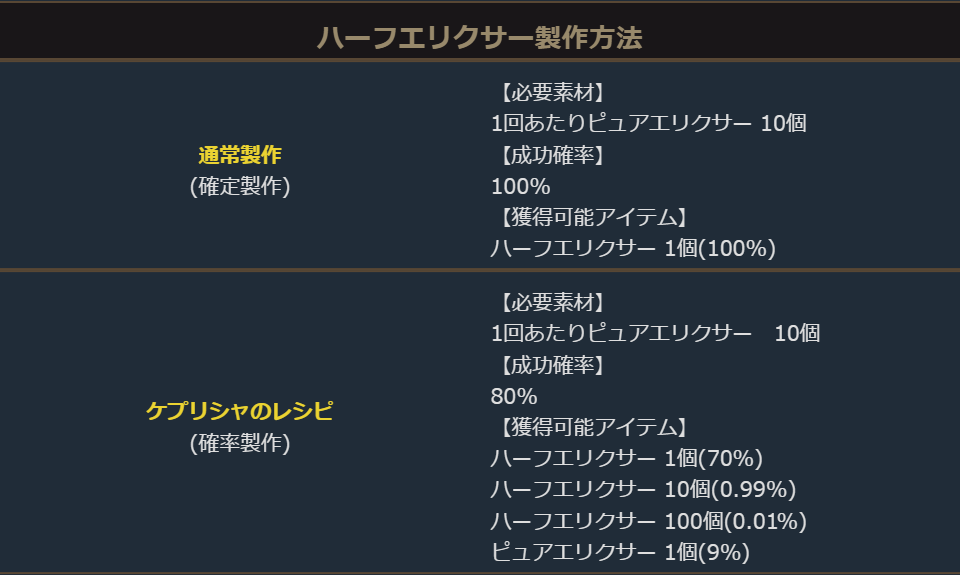
Task: Click 【成功確率】 above the 80% value
Action: coord(549,364)
